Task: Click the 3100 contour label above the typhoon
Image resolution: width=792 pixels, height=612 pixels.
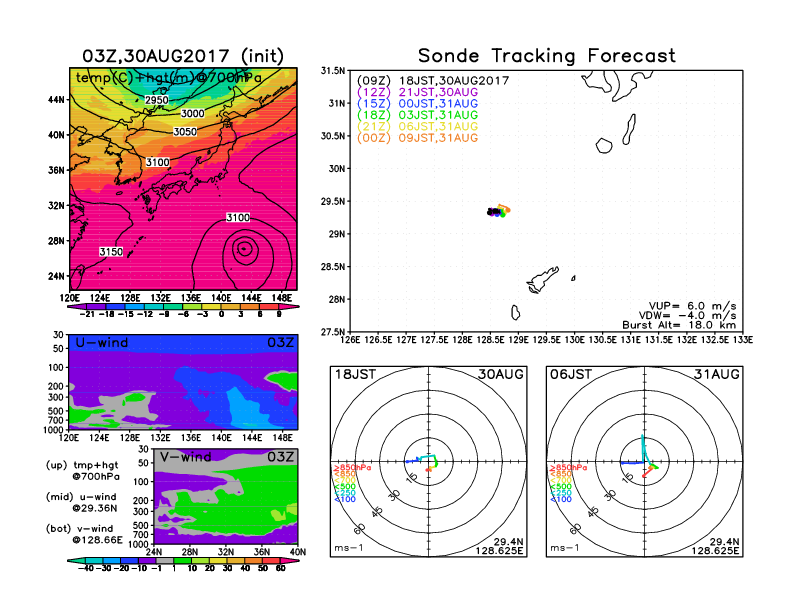Action: click(237, 218)
